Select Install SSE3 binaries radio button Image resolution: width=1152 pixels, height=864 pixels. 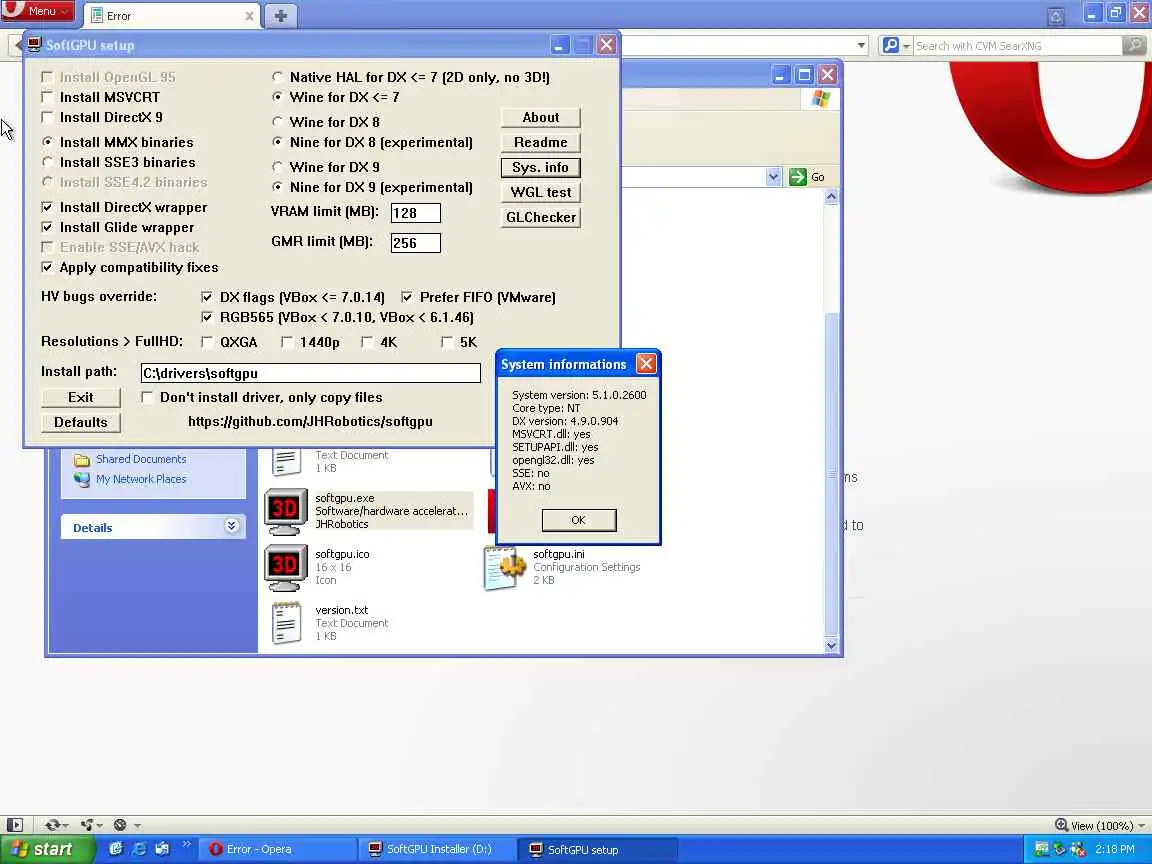(x=48, y=162)
